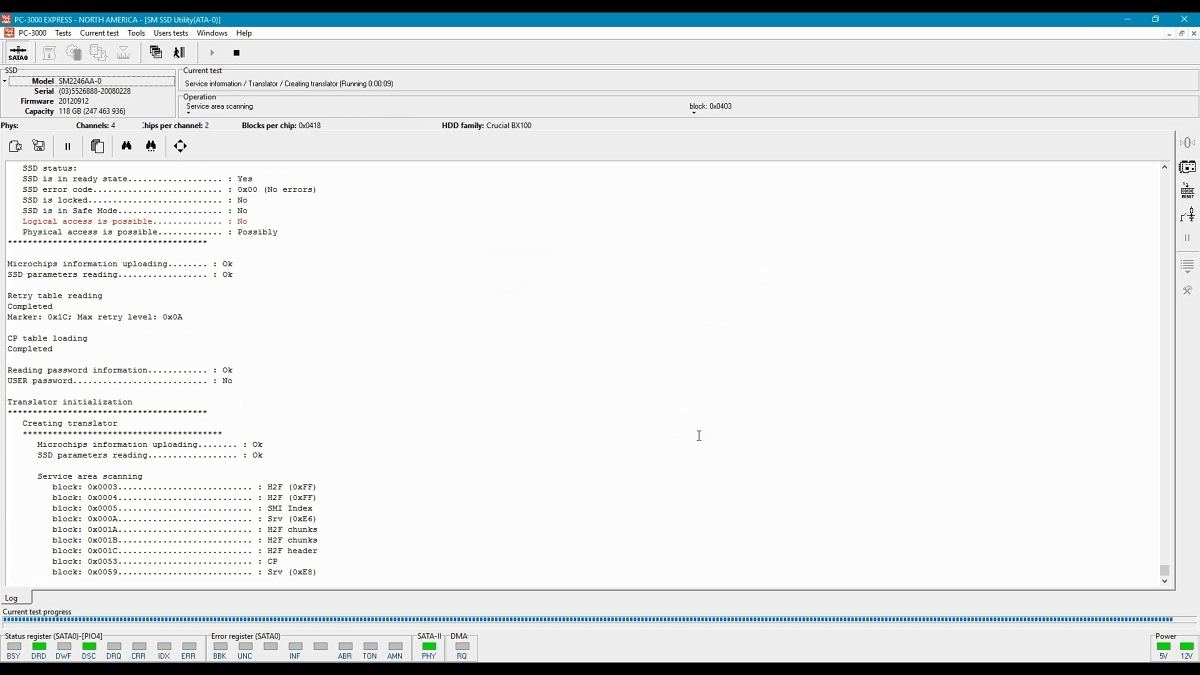Screen dimensions: 1200x675
Task: Click the log scrollbar up arrow
Action: point(1164,167)
